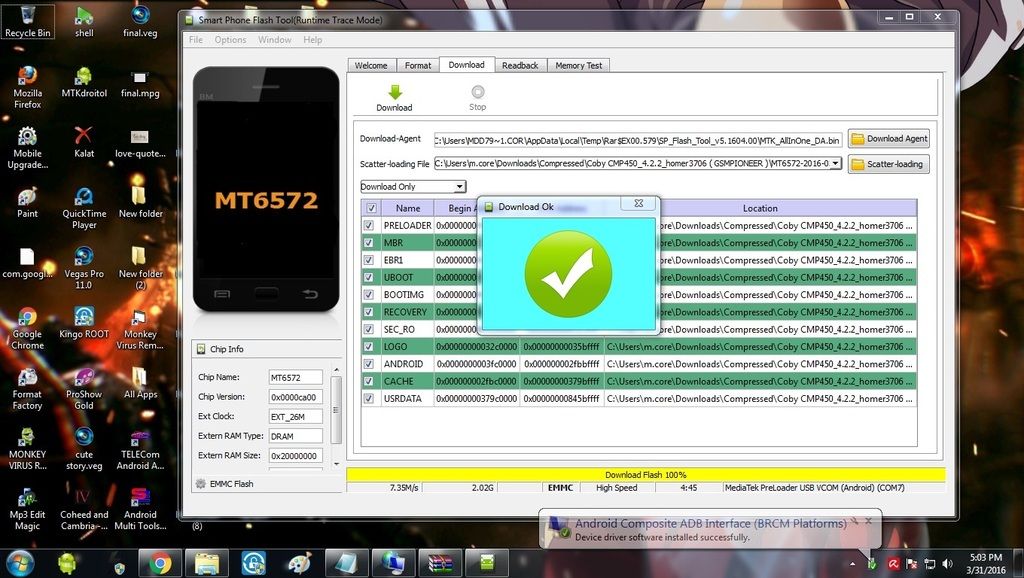The image size is (1024, 578).
Task: Uncheck the BOOTIMG partition checkbox
Action: click(369, 295)
